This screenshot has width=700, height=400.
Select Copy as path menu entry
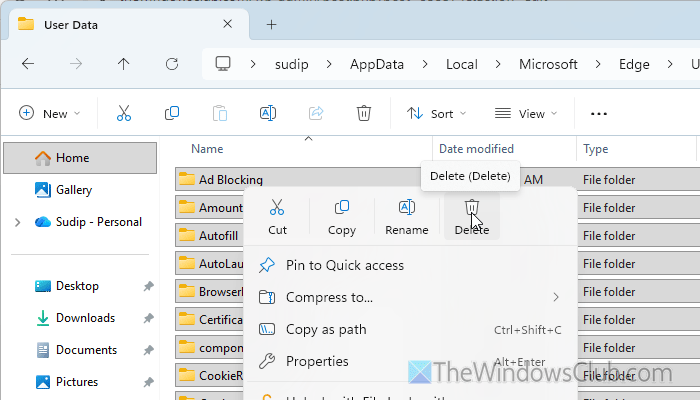(410, 329)
